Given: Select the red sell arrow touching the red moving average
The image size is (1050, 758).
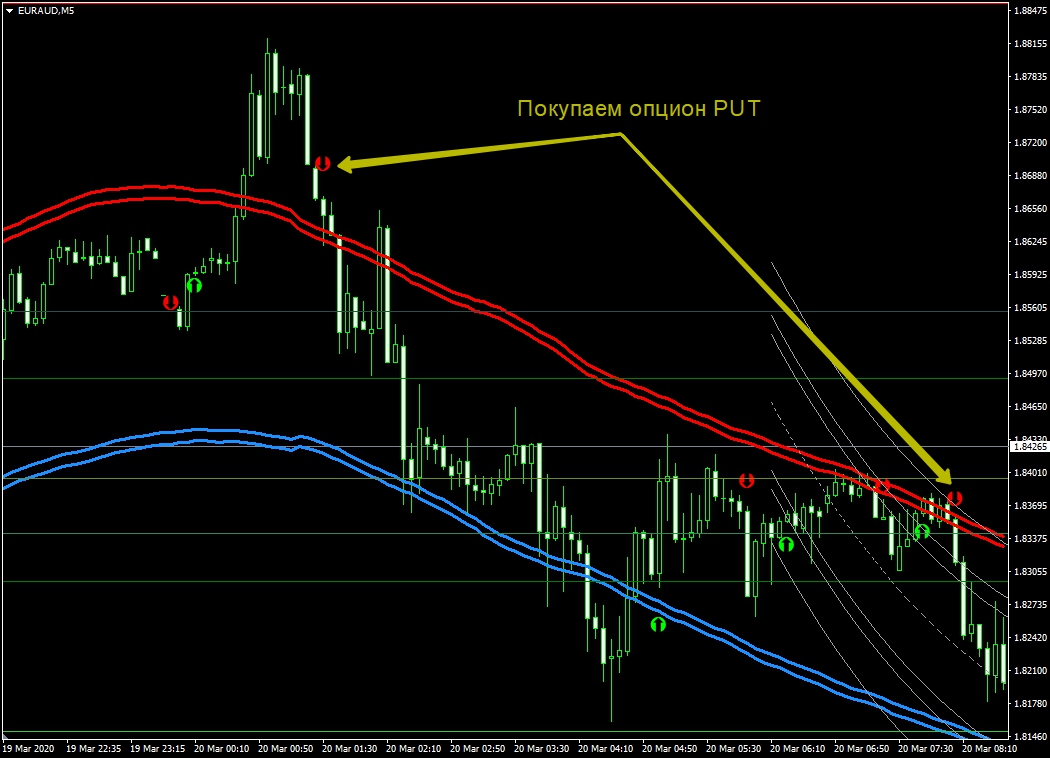Looking at the screenshot, I should (x=881, y=486).
